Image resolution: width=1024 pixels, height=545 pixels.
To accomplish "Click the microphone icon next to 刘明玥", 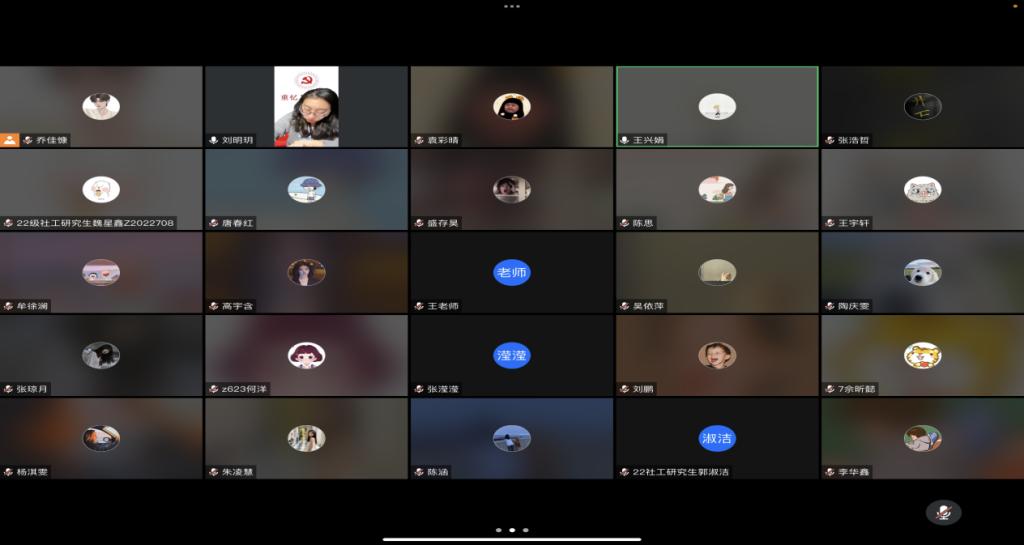I will [x=214, y=140].
